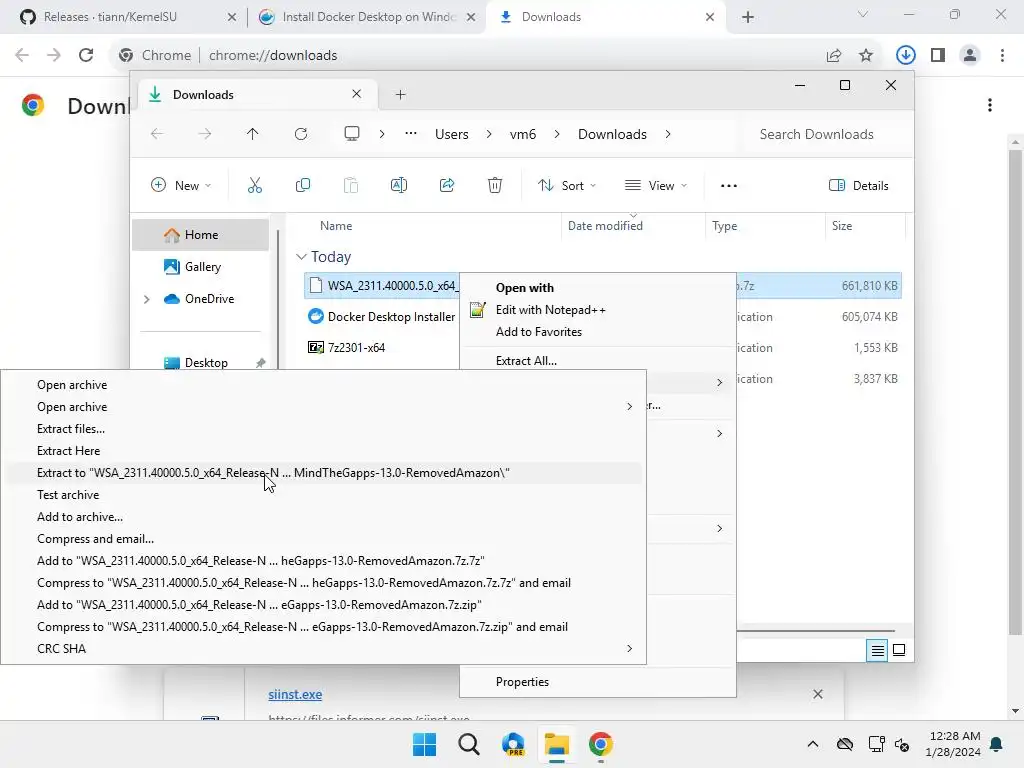Toggle the Details pane button
The height and width of the screenshot is (768, 1024).
click(858, 185)
